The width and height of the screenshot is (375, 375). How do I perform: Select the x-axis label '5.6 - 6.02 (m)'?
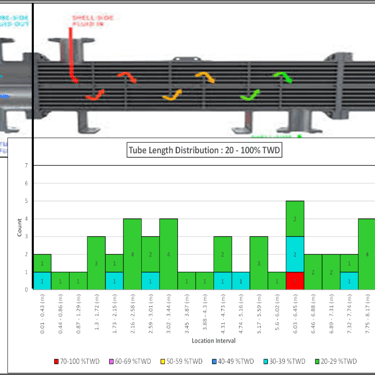tap(277, 312)
